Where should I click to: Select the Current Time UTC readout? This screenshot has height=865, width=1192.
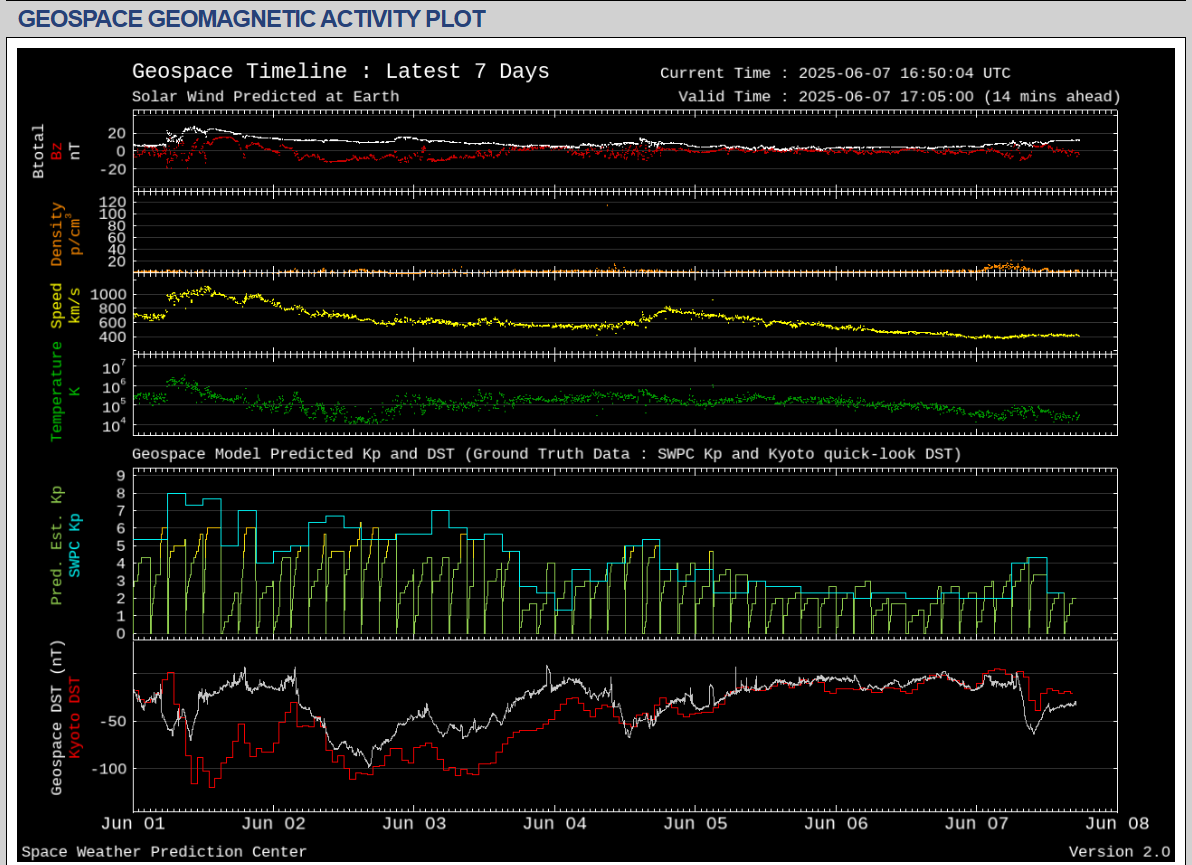[835, 73]
